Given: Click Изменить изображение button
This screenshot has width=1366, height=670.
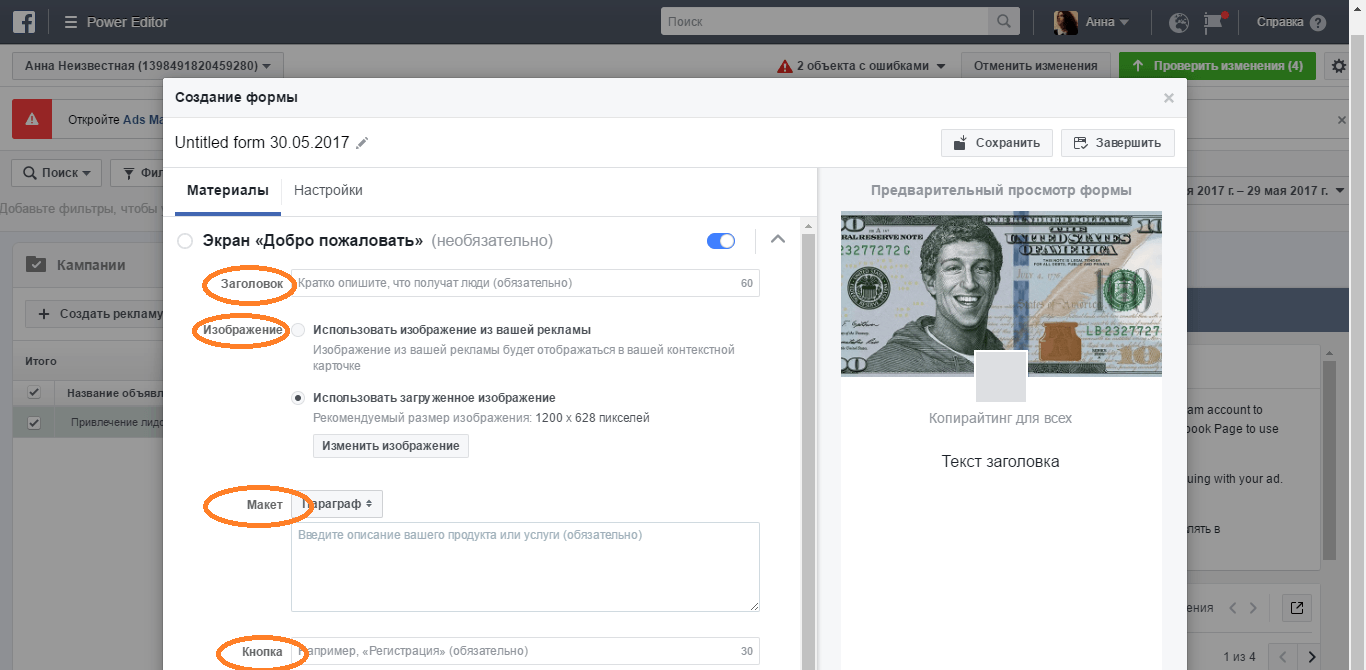Looking at the screenshot, I should 391,446.
